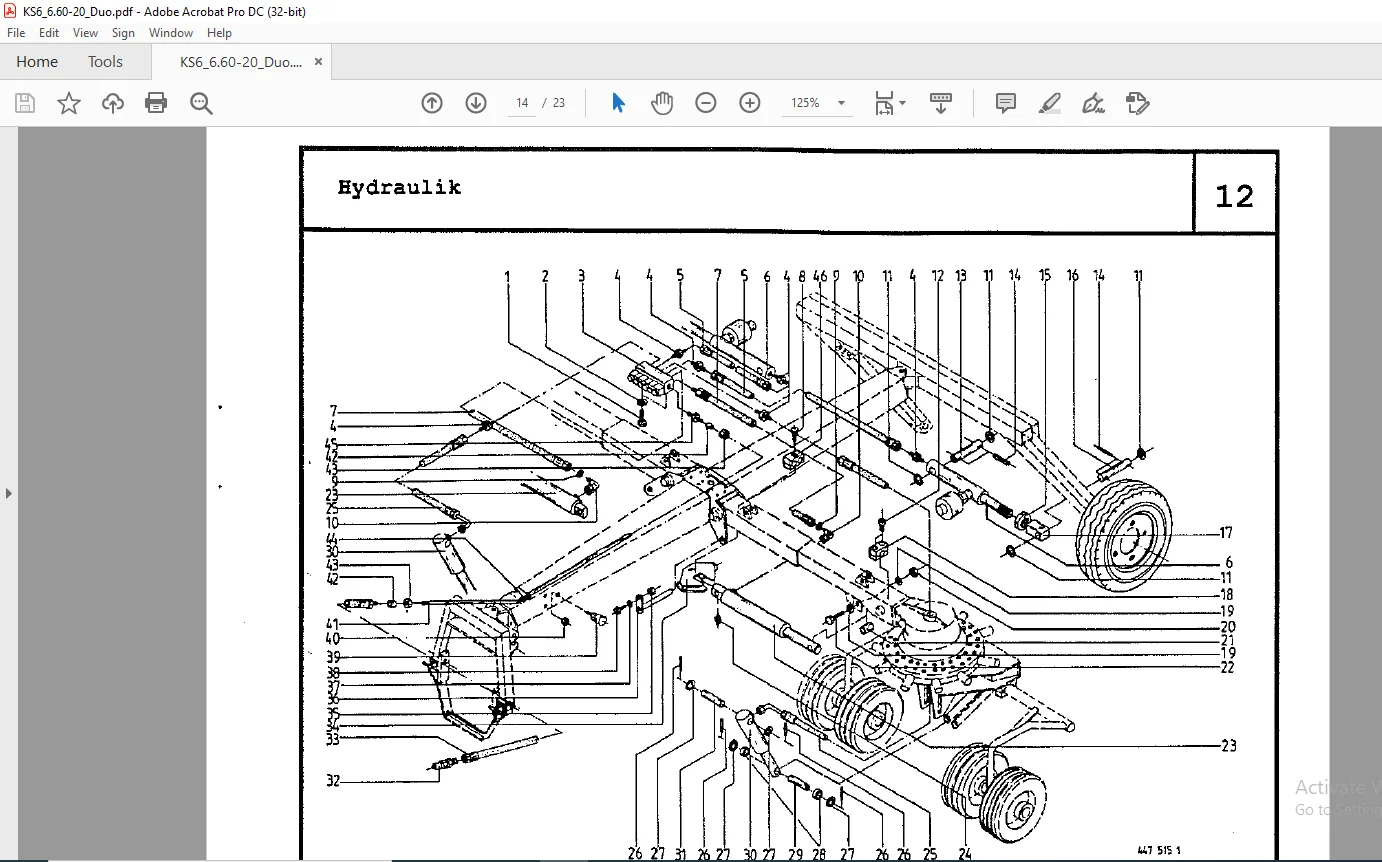Select the KS6_6.60-20_Duo document tab
Image resolution: width=1382 pixels, height=862 pixels.
pyautogui.click(x=241, y=62)
